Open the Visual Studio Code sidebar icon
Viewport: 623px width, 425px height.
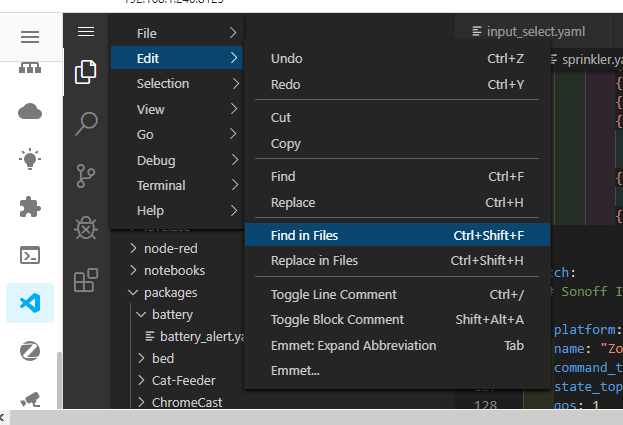[30, 302]
